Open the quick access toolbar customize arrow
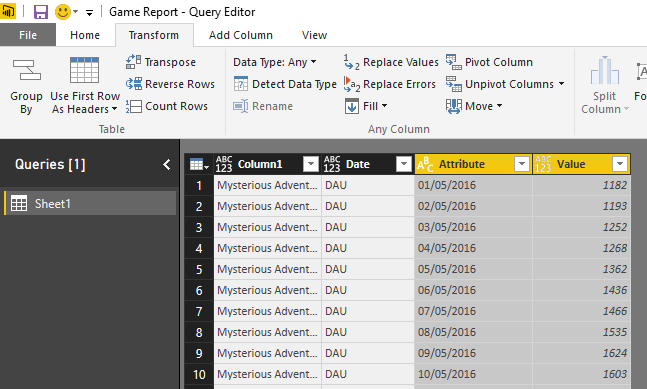 [x=89, y=13]
